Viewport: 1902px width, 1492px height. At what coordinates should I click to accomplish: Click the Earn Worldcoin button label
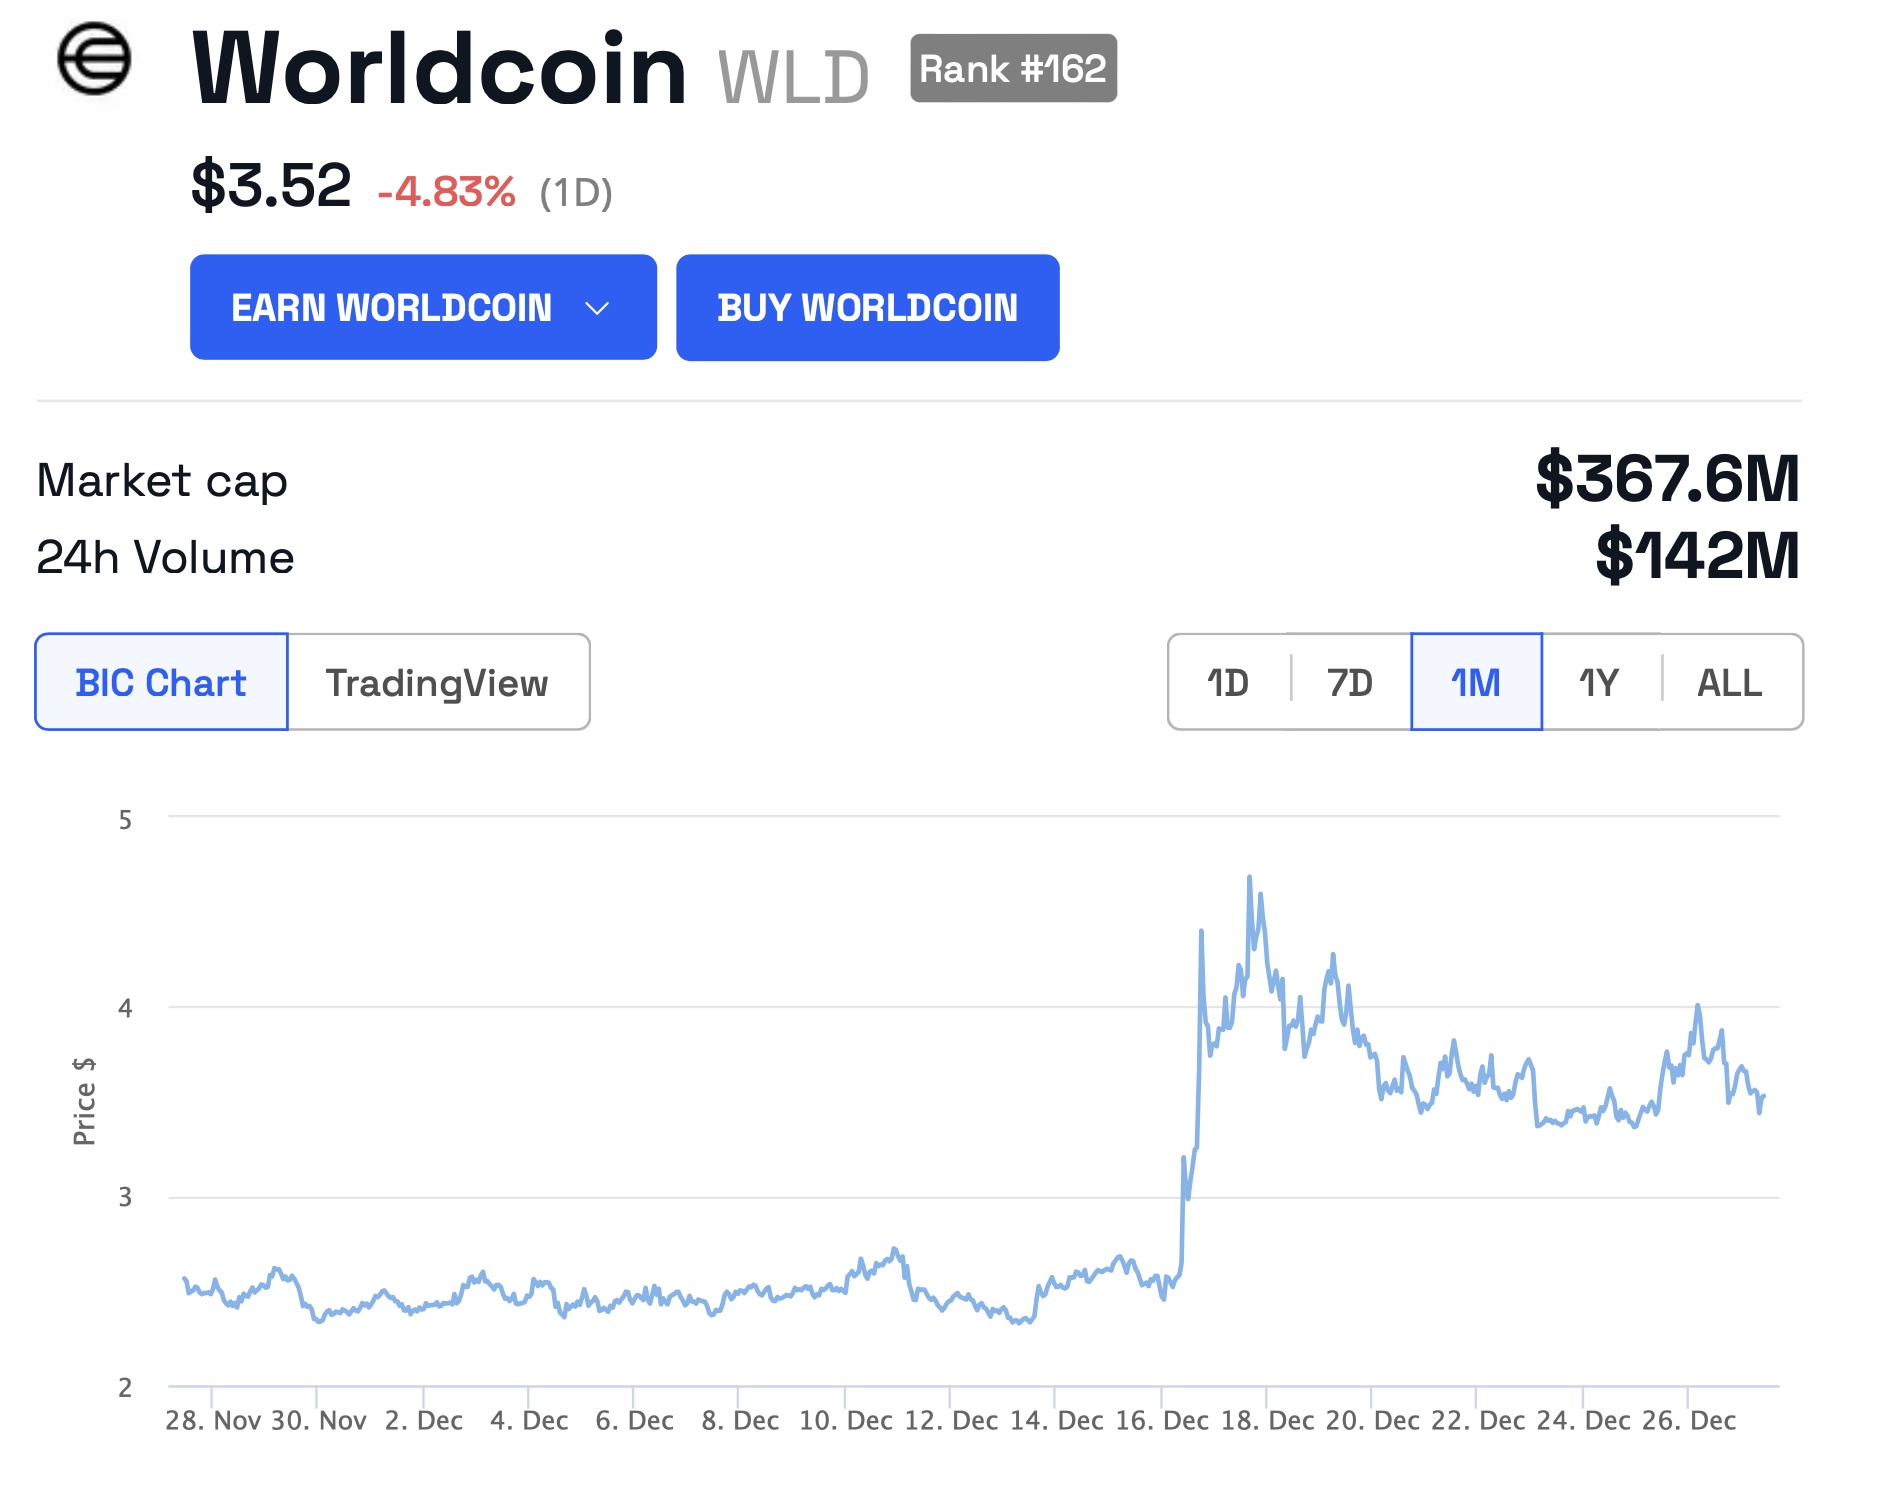click(391, 308)
